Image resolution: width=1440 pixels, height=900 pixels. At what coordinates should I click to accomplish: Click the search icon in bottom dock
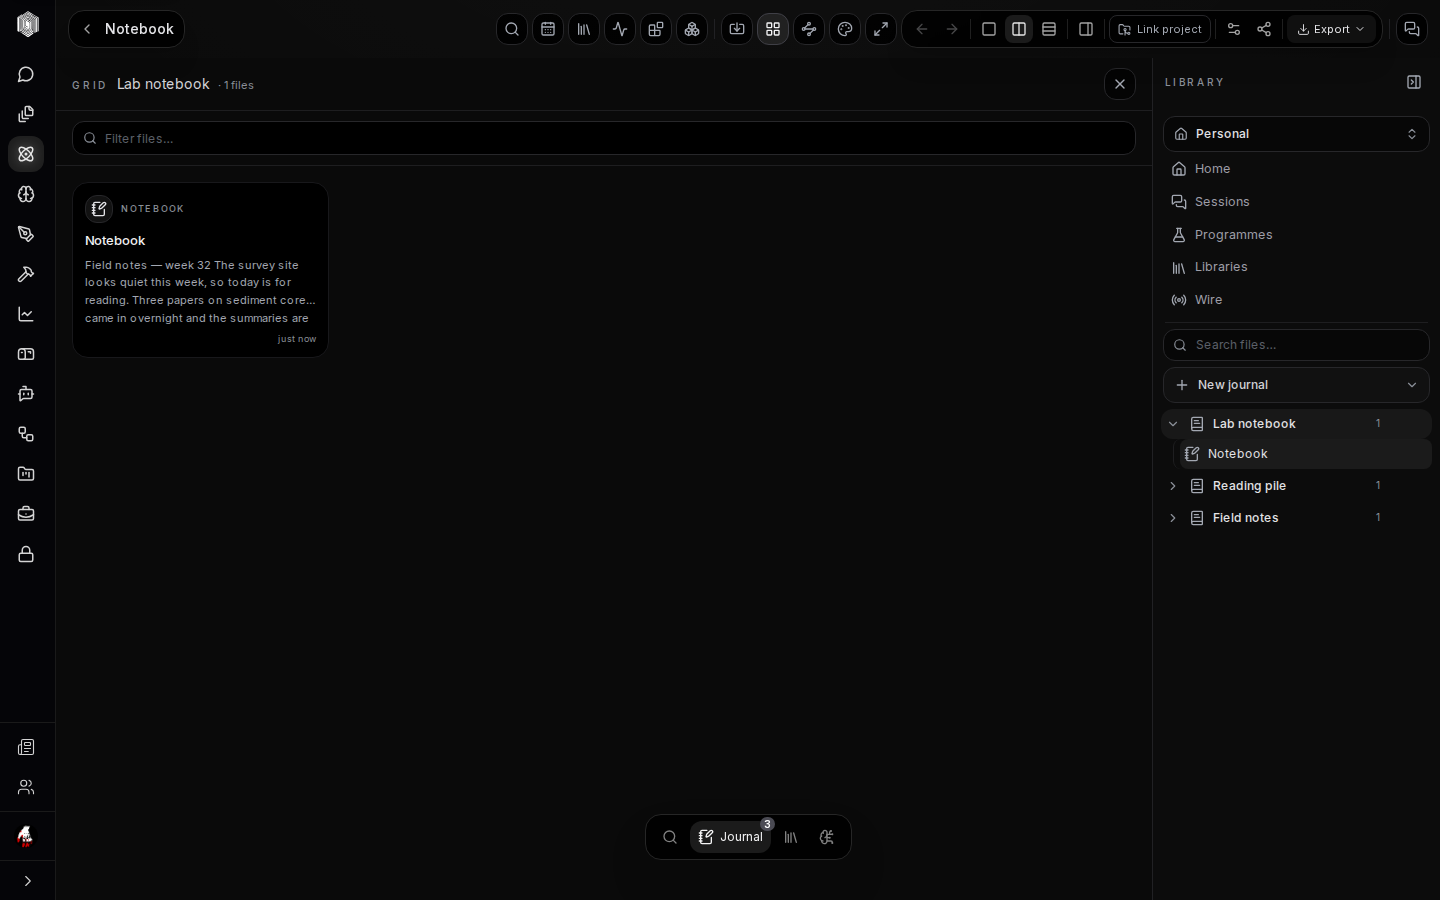point(670,837)
